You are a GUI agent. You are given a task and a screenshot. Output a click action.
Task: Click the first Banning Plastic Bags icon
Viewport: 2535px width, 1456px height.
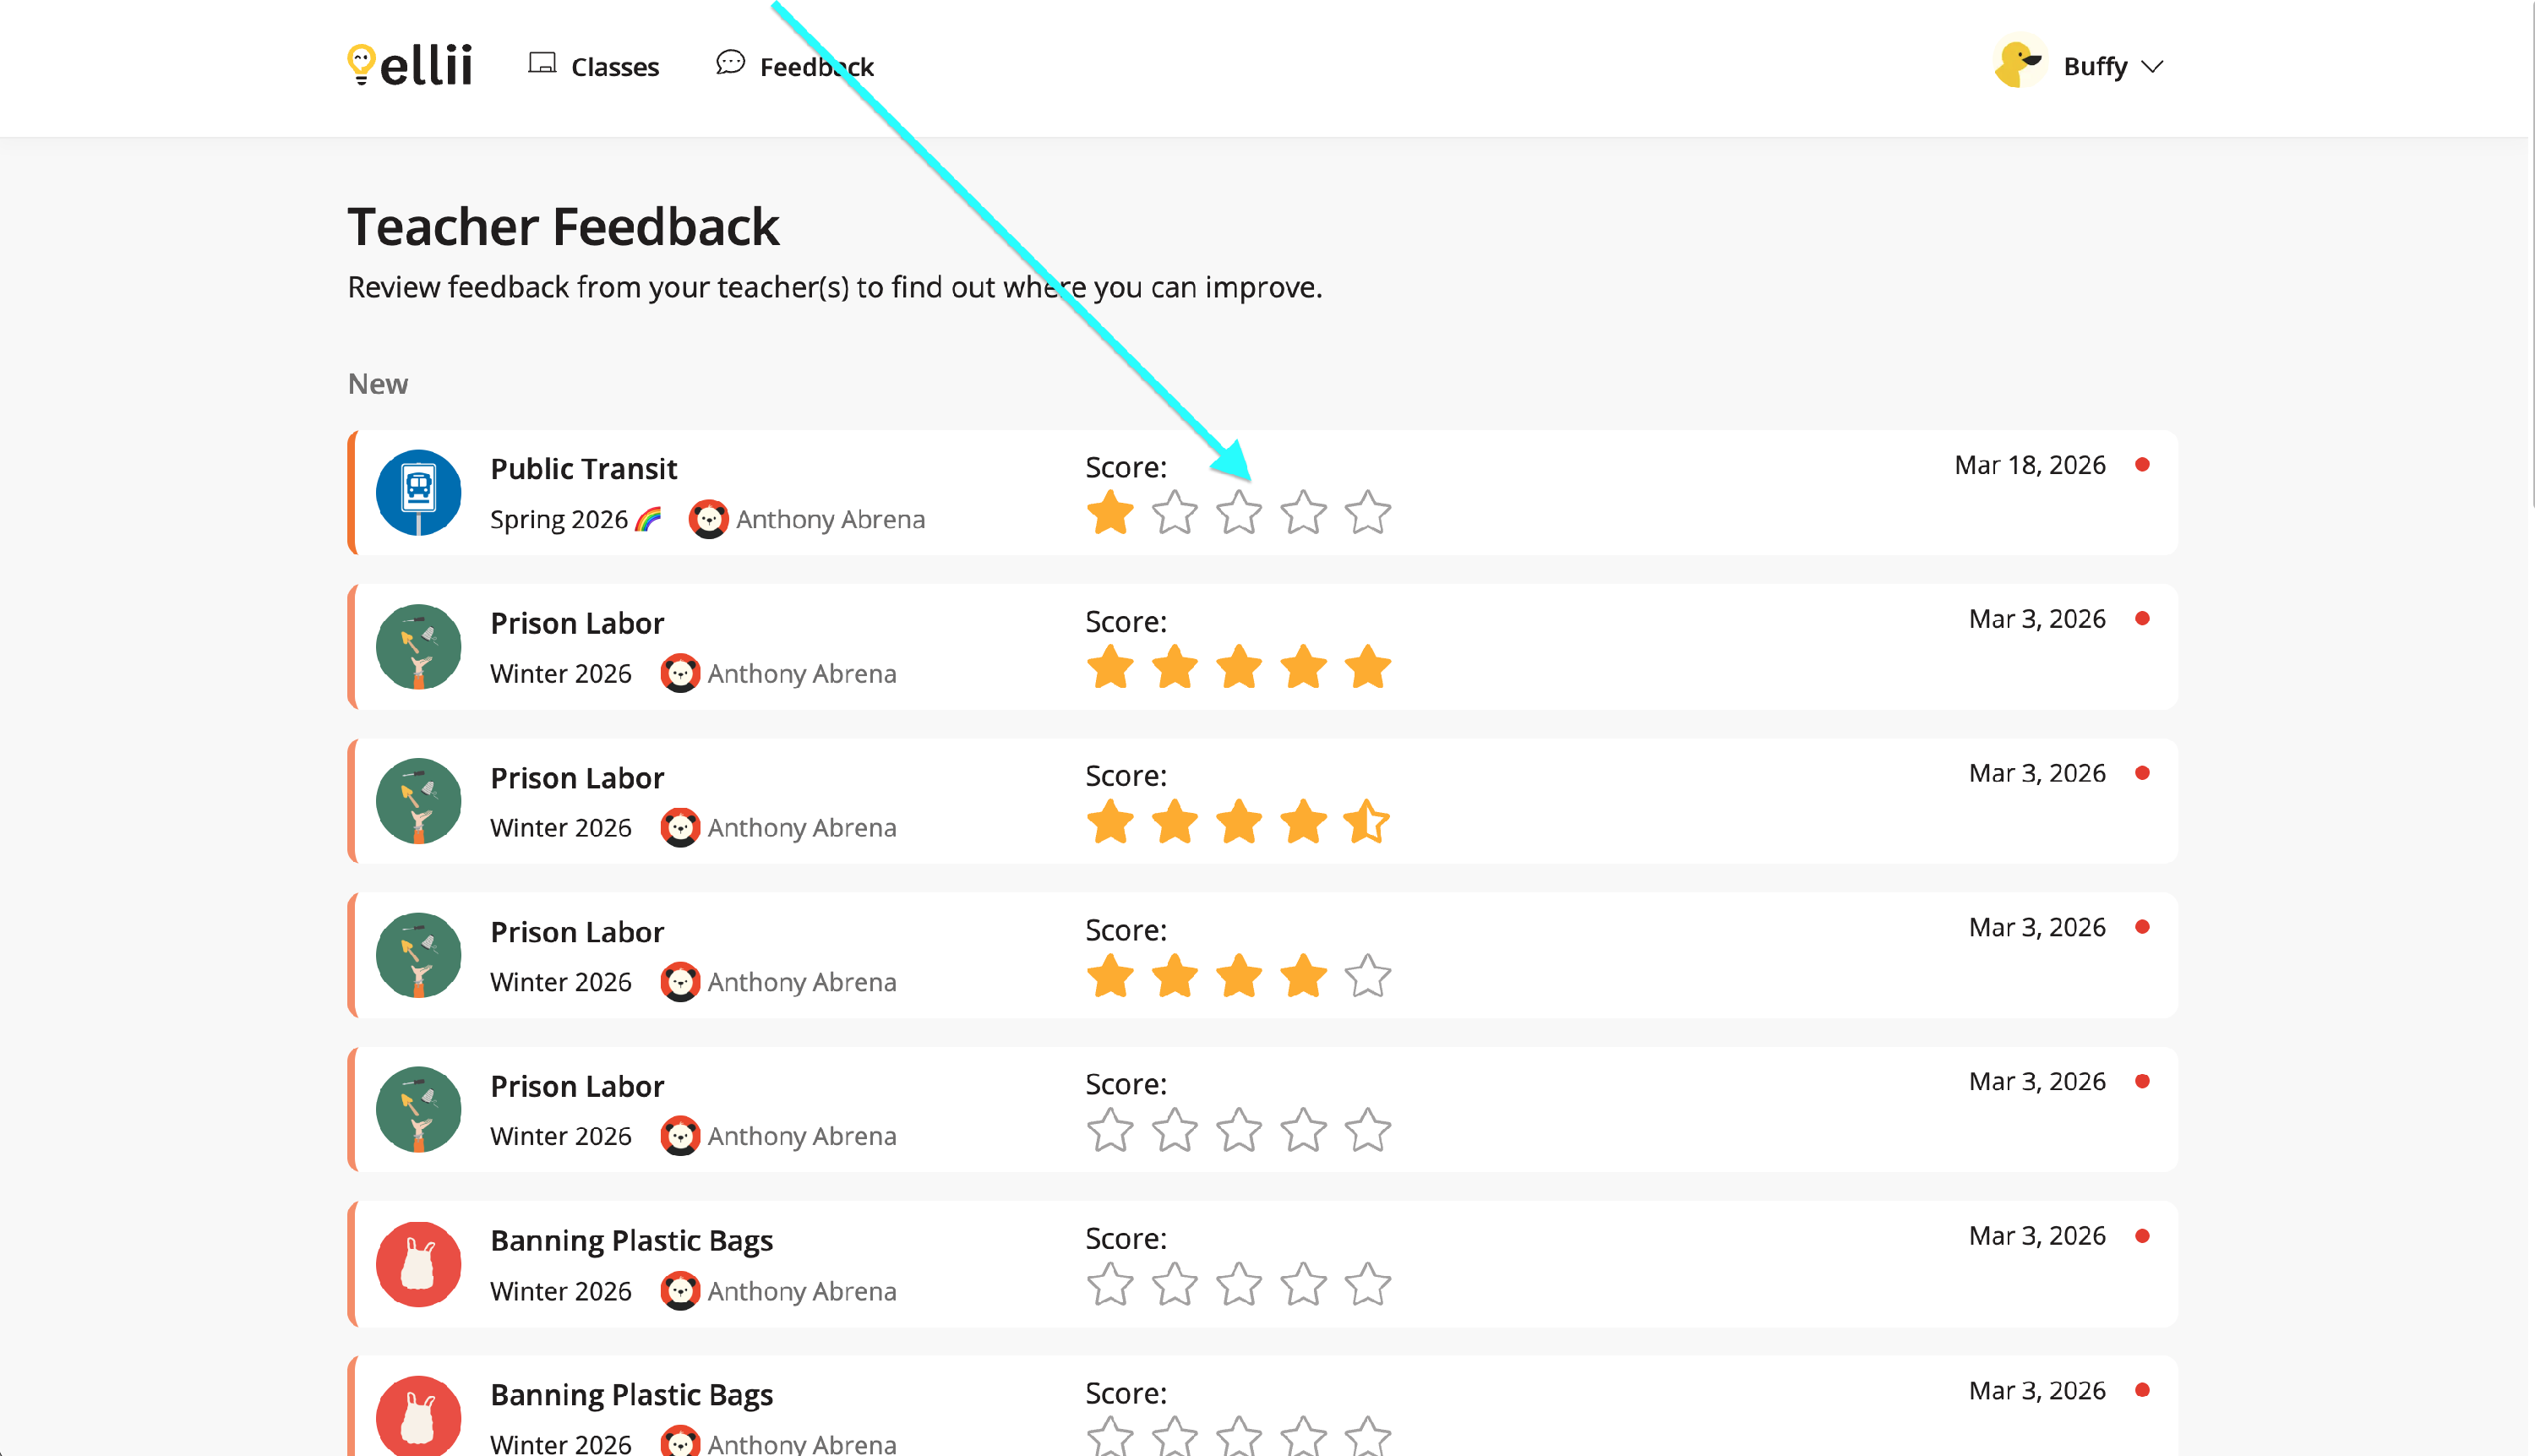418,1264
